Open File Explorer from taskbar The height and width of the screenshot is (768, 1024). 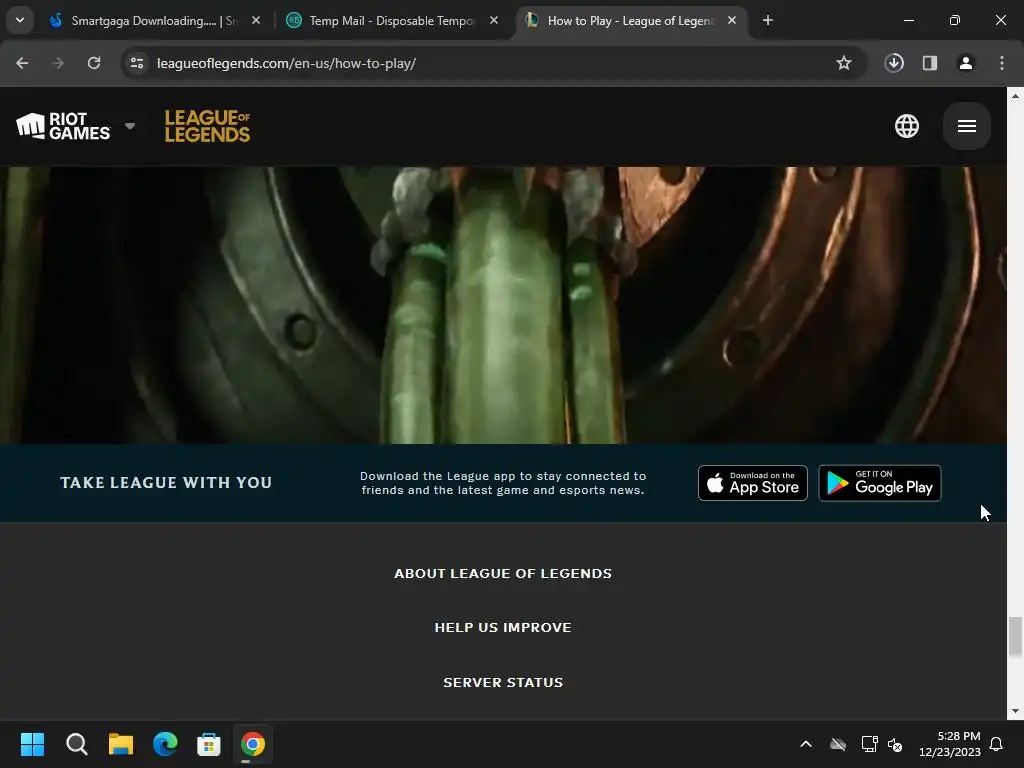coord(121,744)
